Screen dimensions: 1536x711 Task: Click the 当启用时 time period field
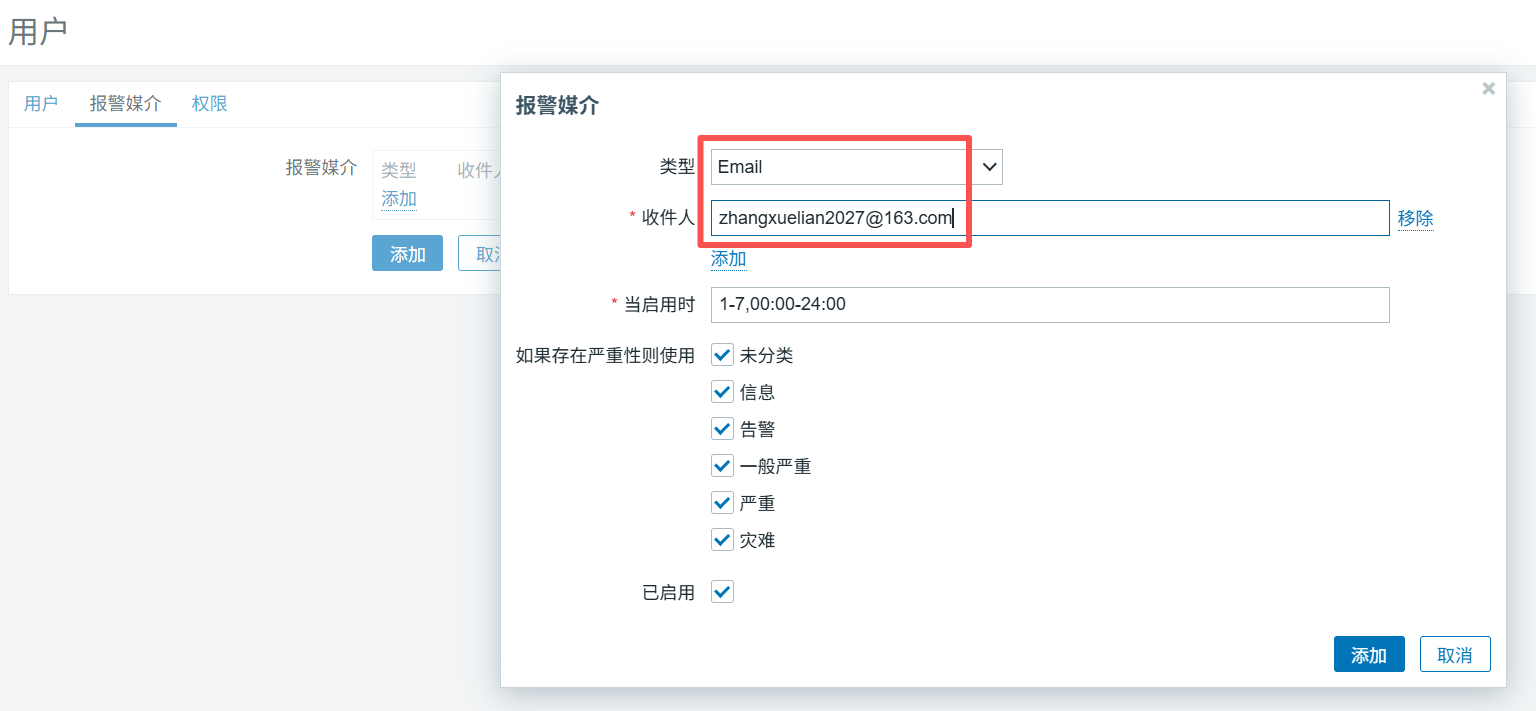click(1050, 304)
